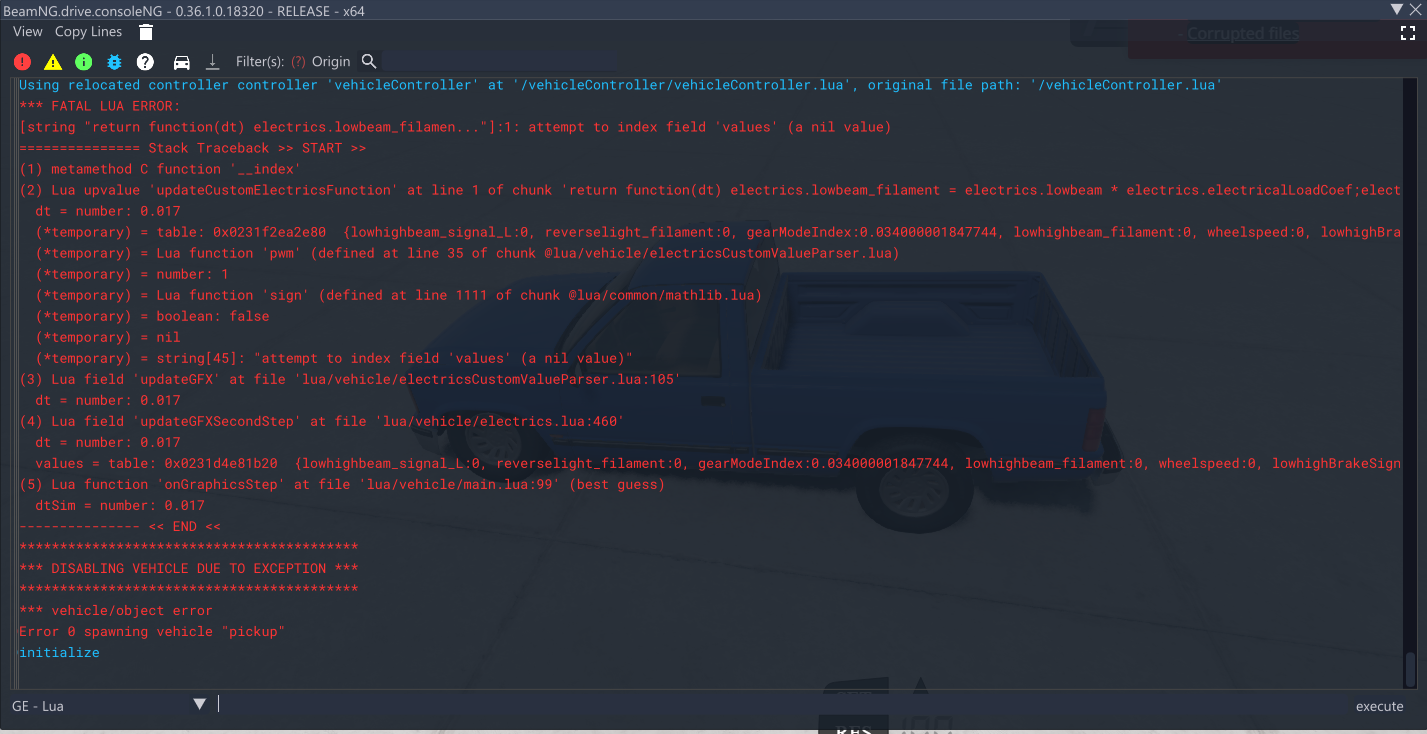
Task: Click '<< END <<' line
Action: click(120, 526)
